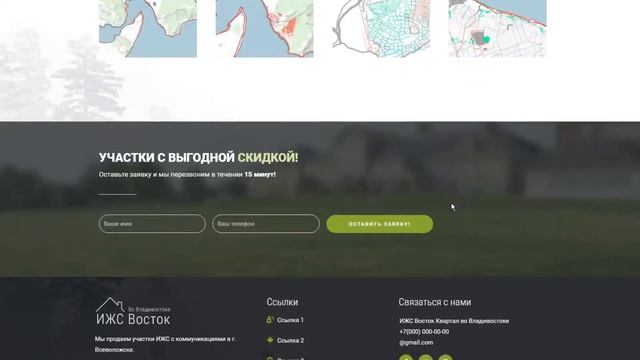Screen dimensions: 640x360
Task: Click the 'Ссылки' footer heading
Action: coord(282,302)
